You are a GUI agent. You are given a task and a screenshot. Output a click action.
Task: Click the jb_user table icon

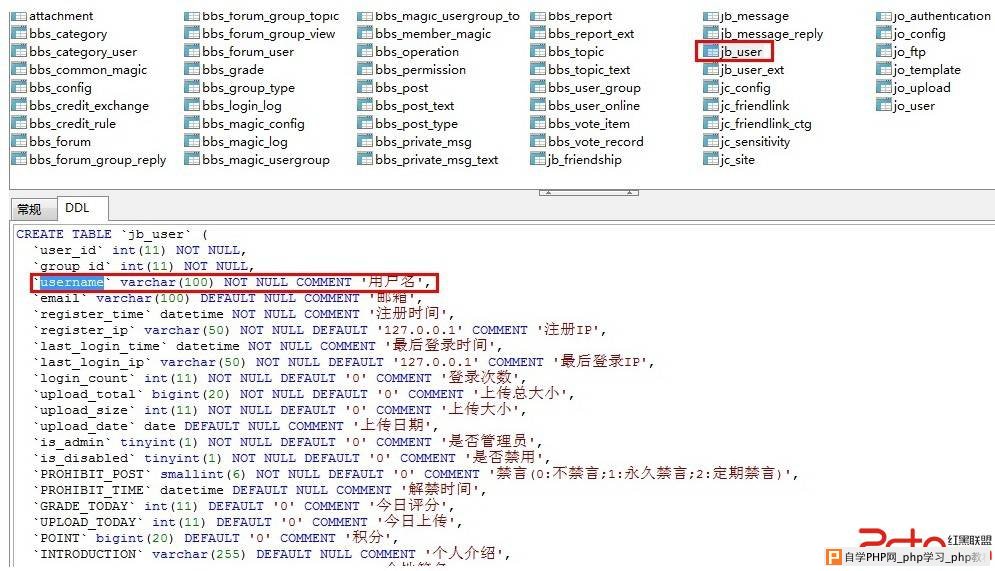(x=711, y=52)
